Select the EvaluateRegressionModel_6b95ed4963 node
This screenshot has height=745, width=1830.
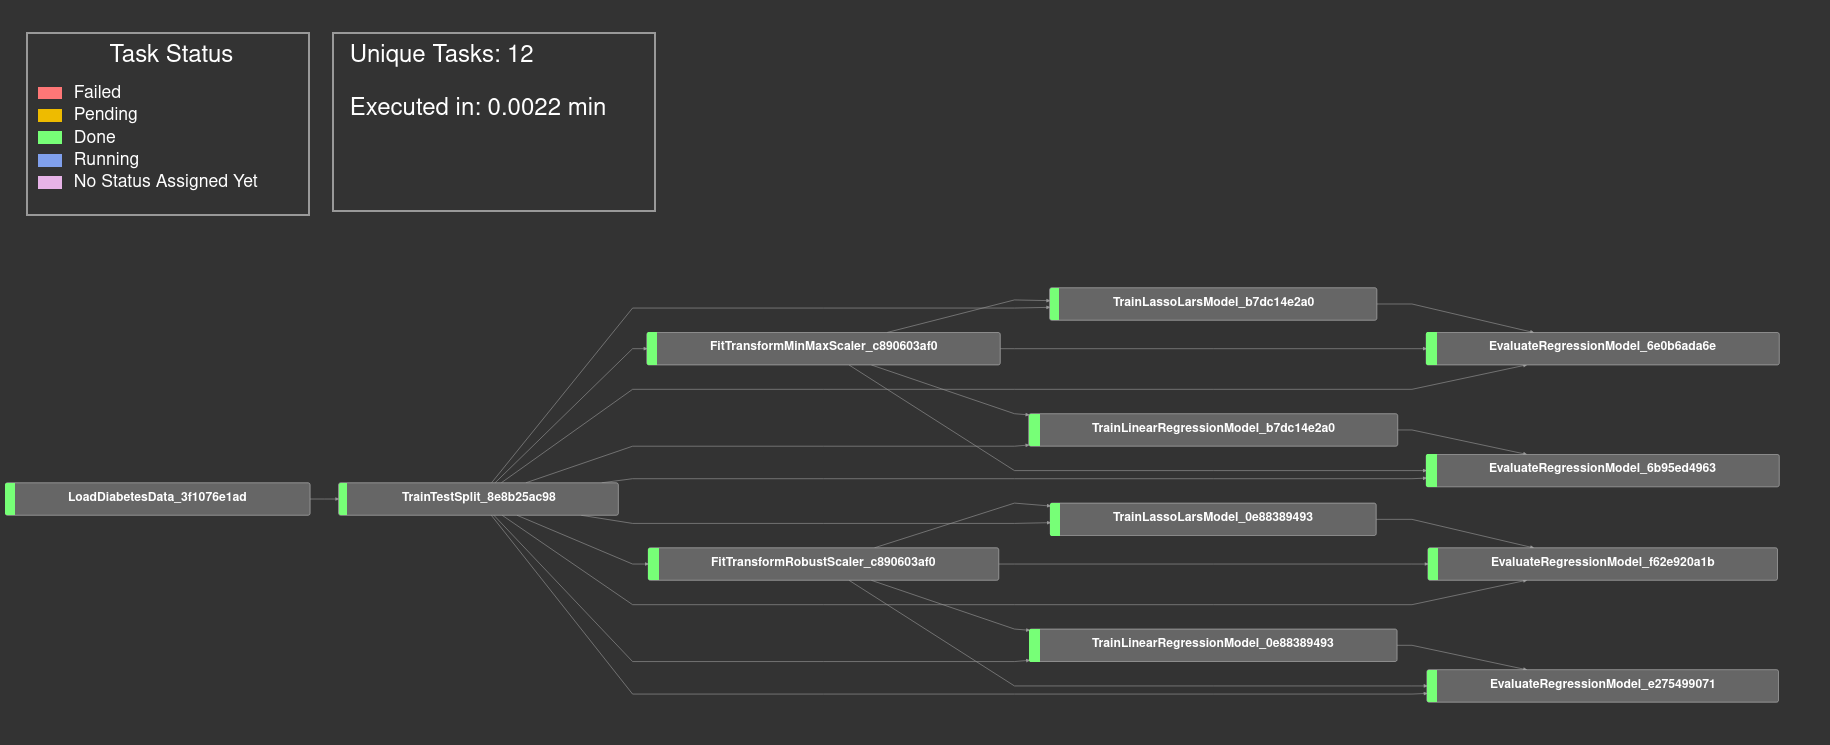coord(1602,469)
